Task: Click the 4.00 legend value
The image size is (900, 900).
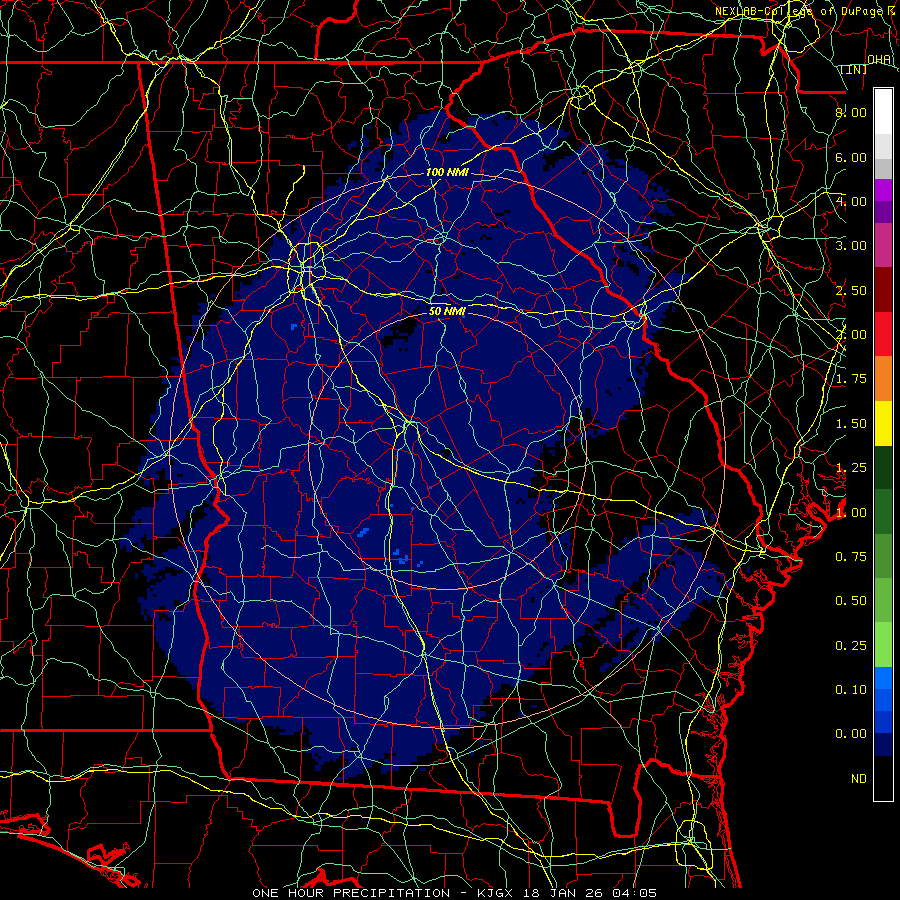Action: 851,201
